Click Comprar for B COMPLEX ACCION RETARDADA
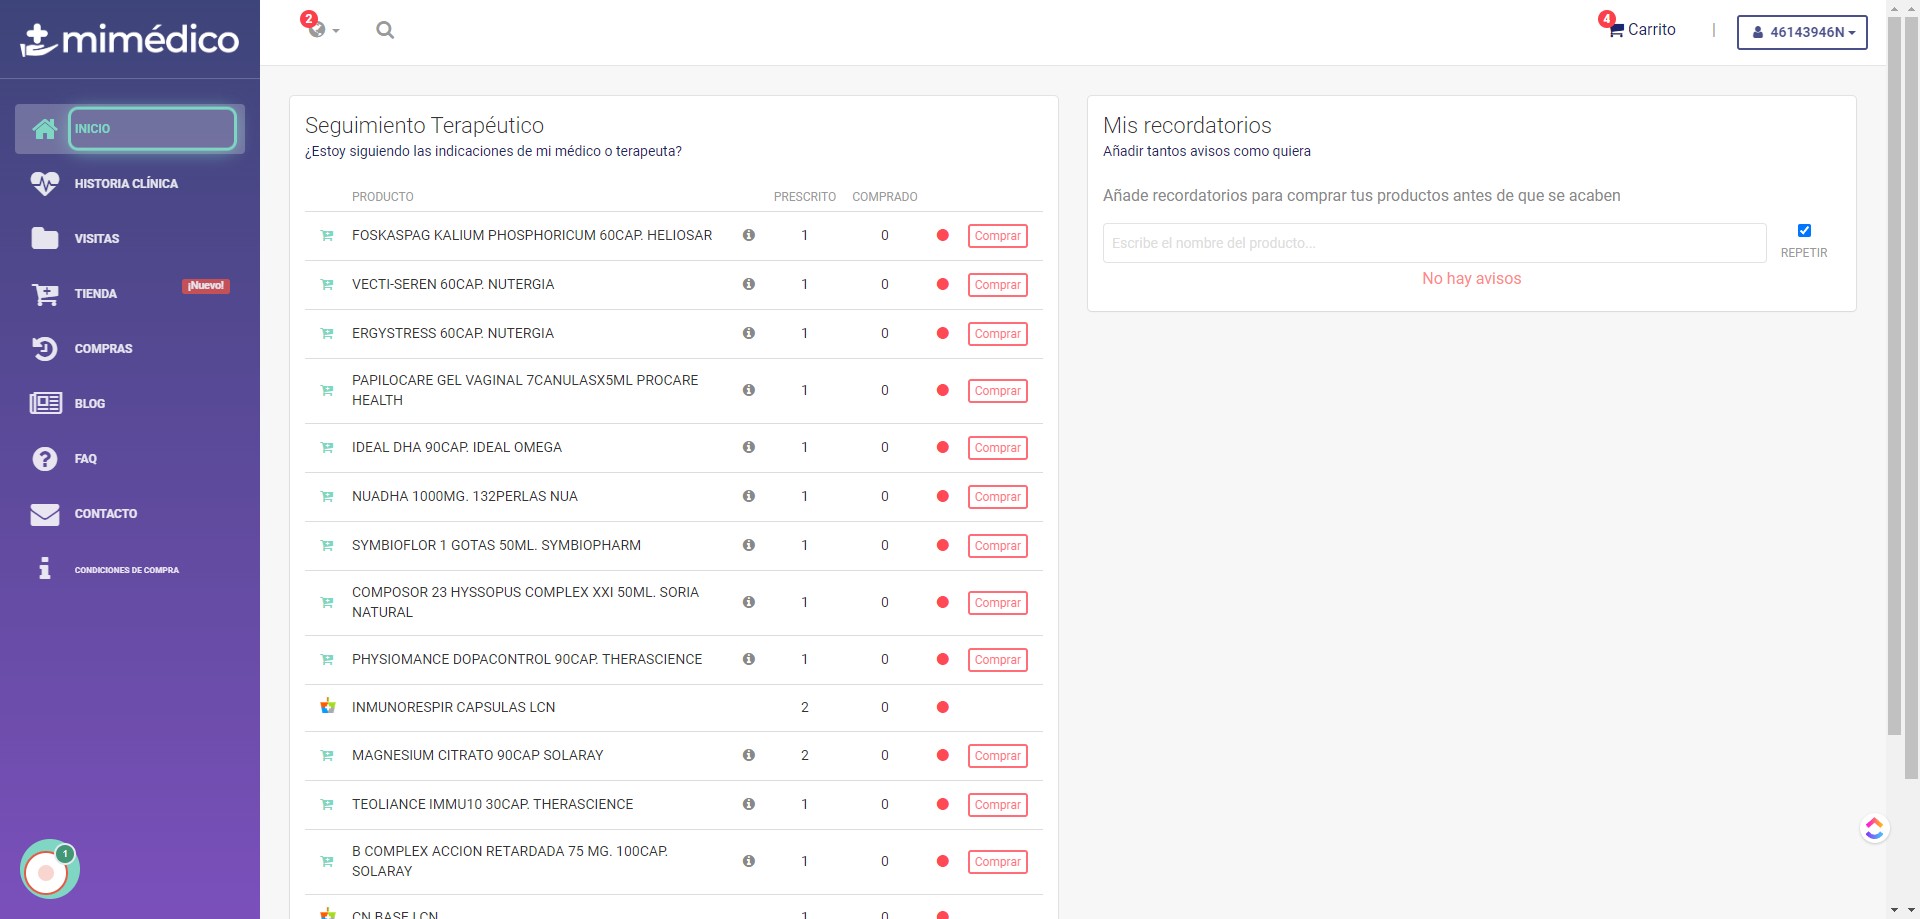 997,862
